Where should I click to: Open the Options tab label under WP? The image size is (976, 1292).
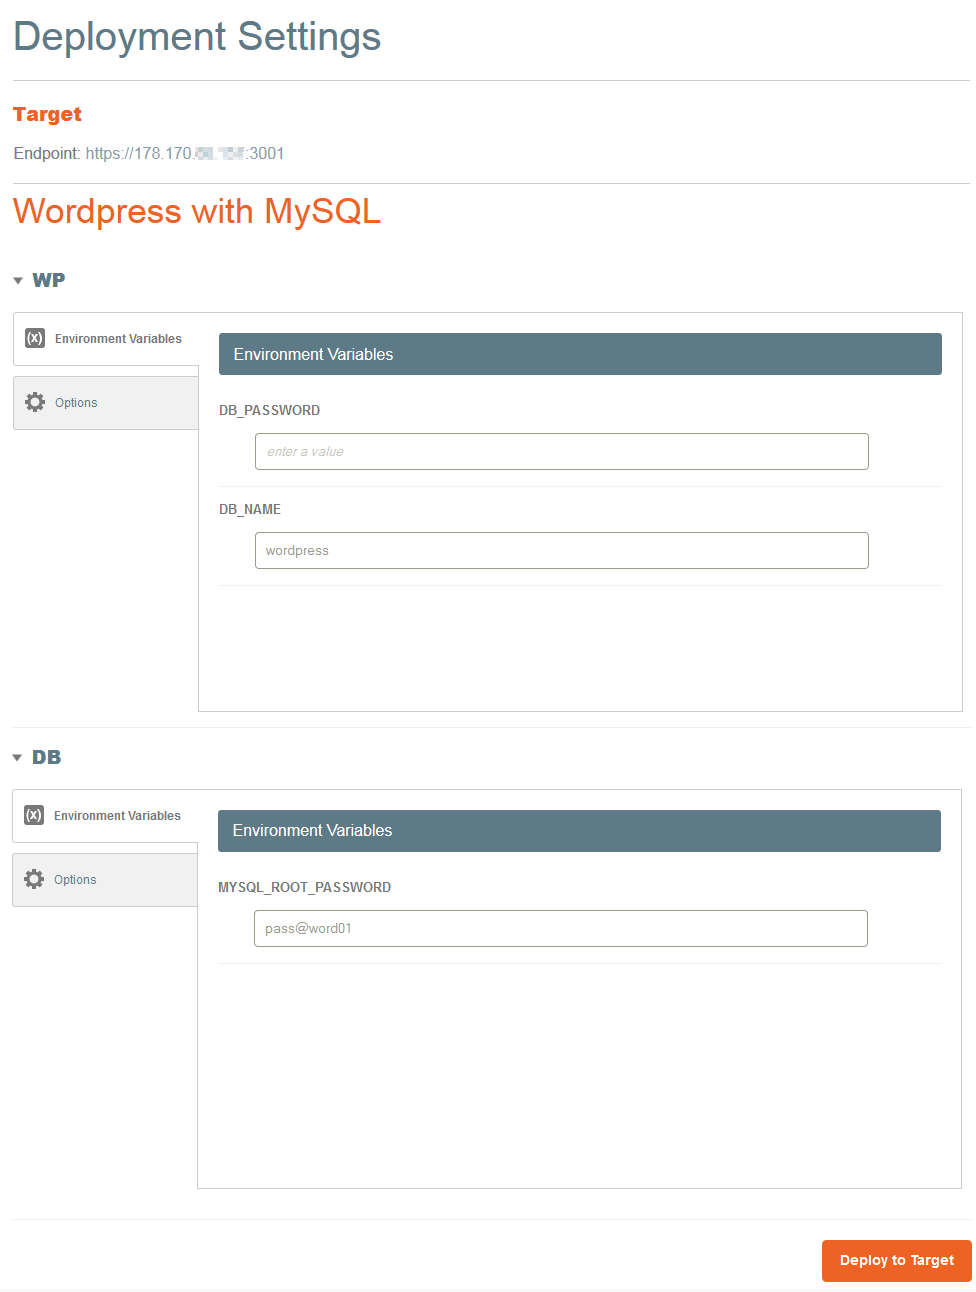(76, 403)
